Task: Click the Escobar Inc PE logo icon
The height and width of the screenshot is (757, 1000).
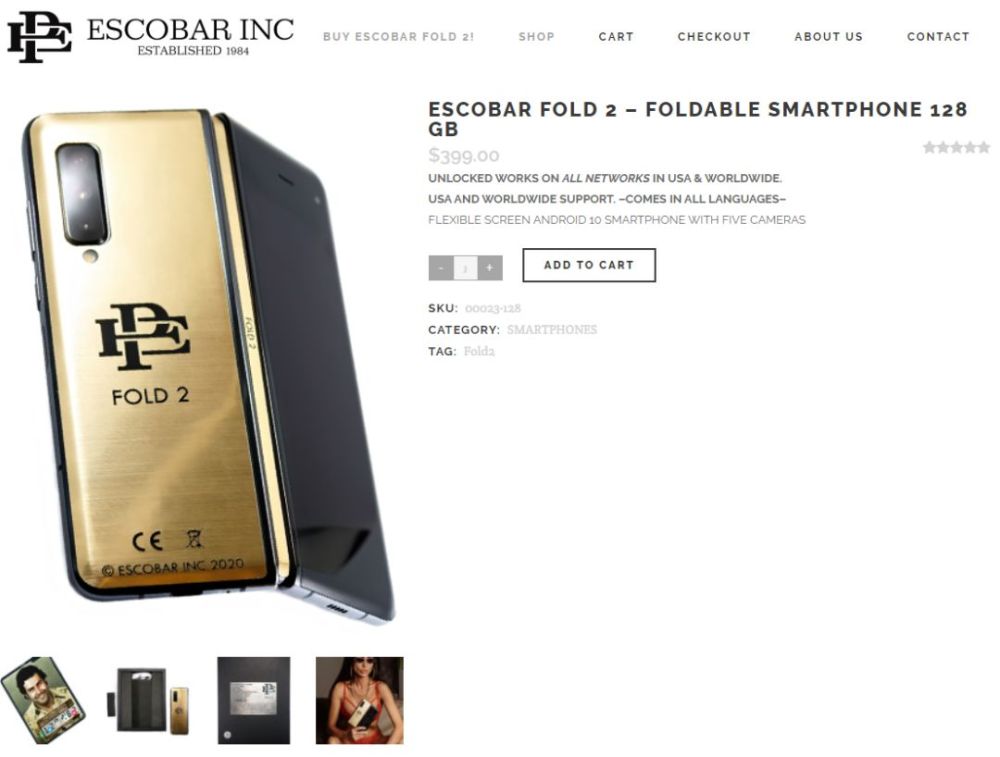Action: [39, 37]
